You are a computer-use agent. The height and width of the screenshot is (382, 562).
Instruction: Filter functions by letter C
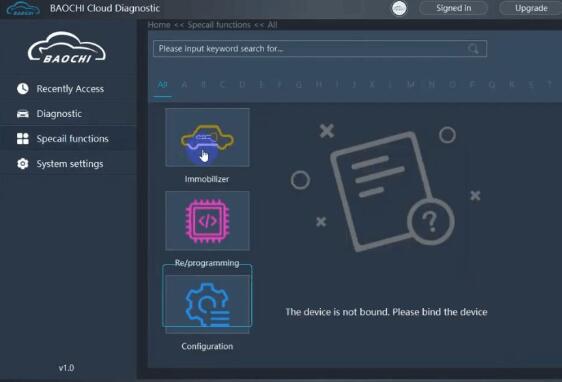coord(222,85)
